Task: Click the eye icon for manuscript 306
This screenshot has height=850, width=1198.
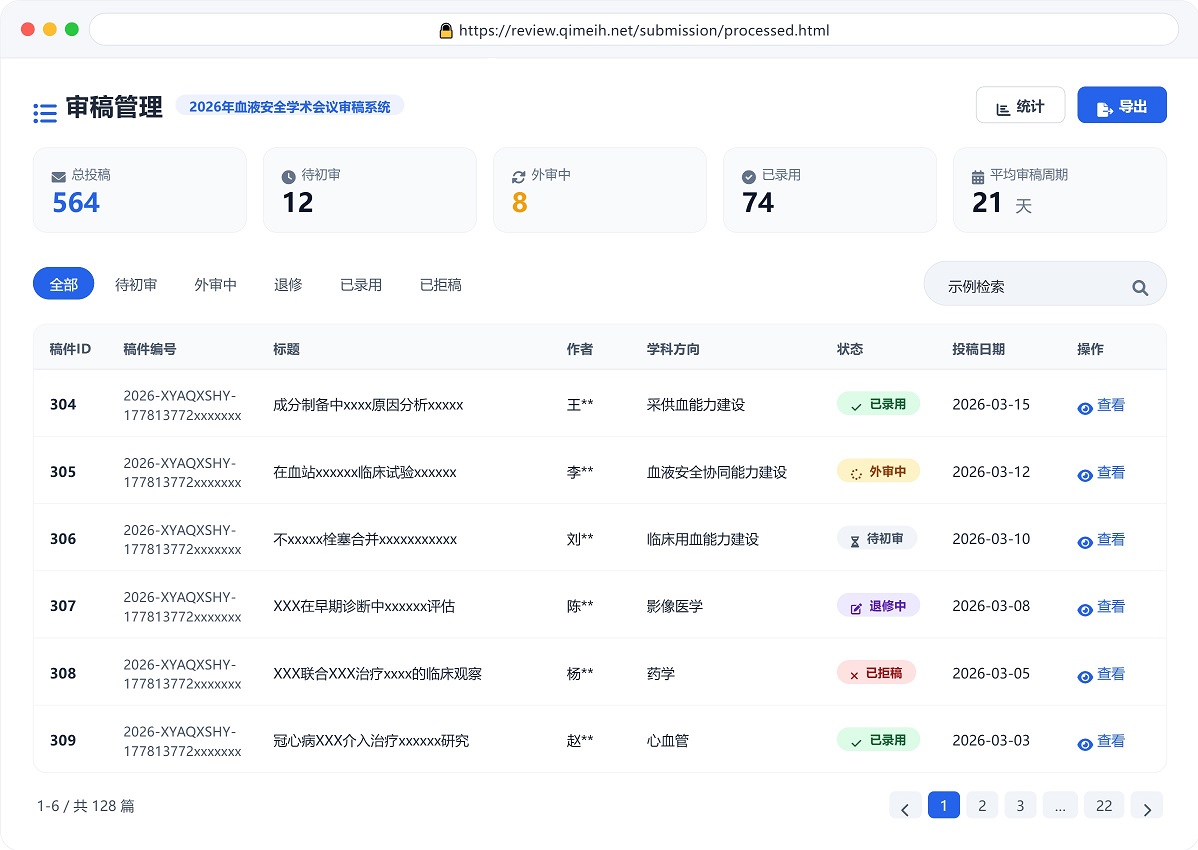Action: click(1084, 542)
